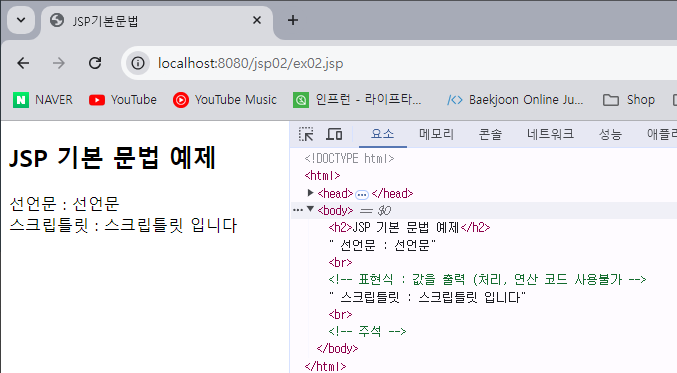Image resolution: width=677 pixels, height=373 pixels.
Task: Select the first <br> node
Action: point(340,262)
